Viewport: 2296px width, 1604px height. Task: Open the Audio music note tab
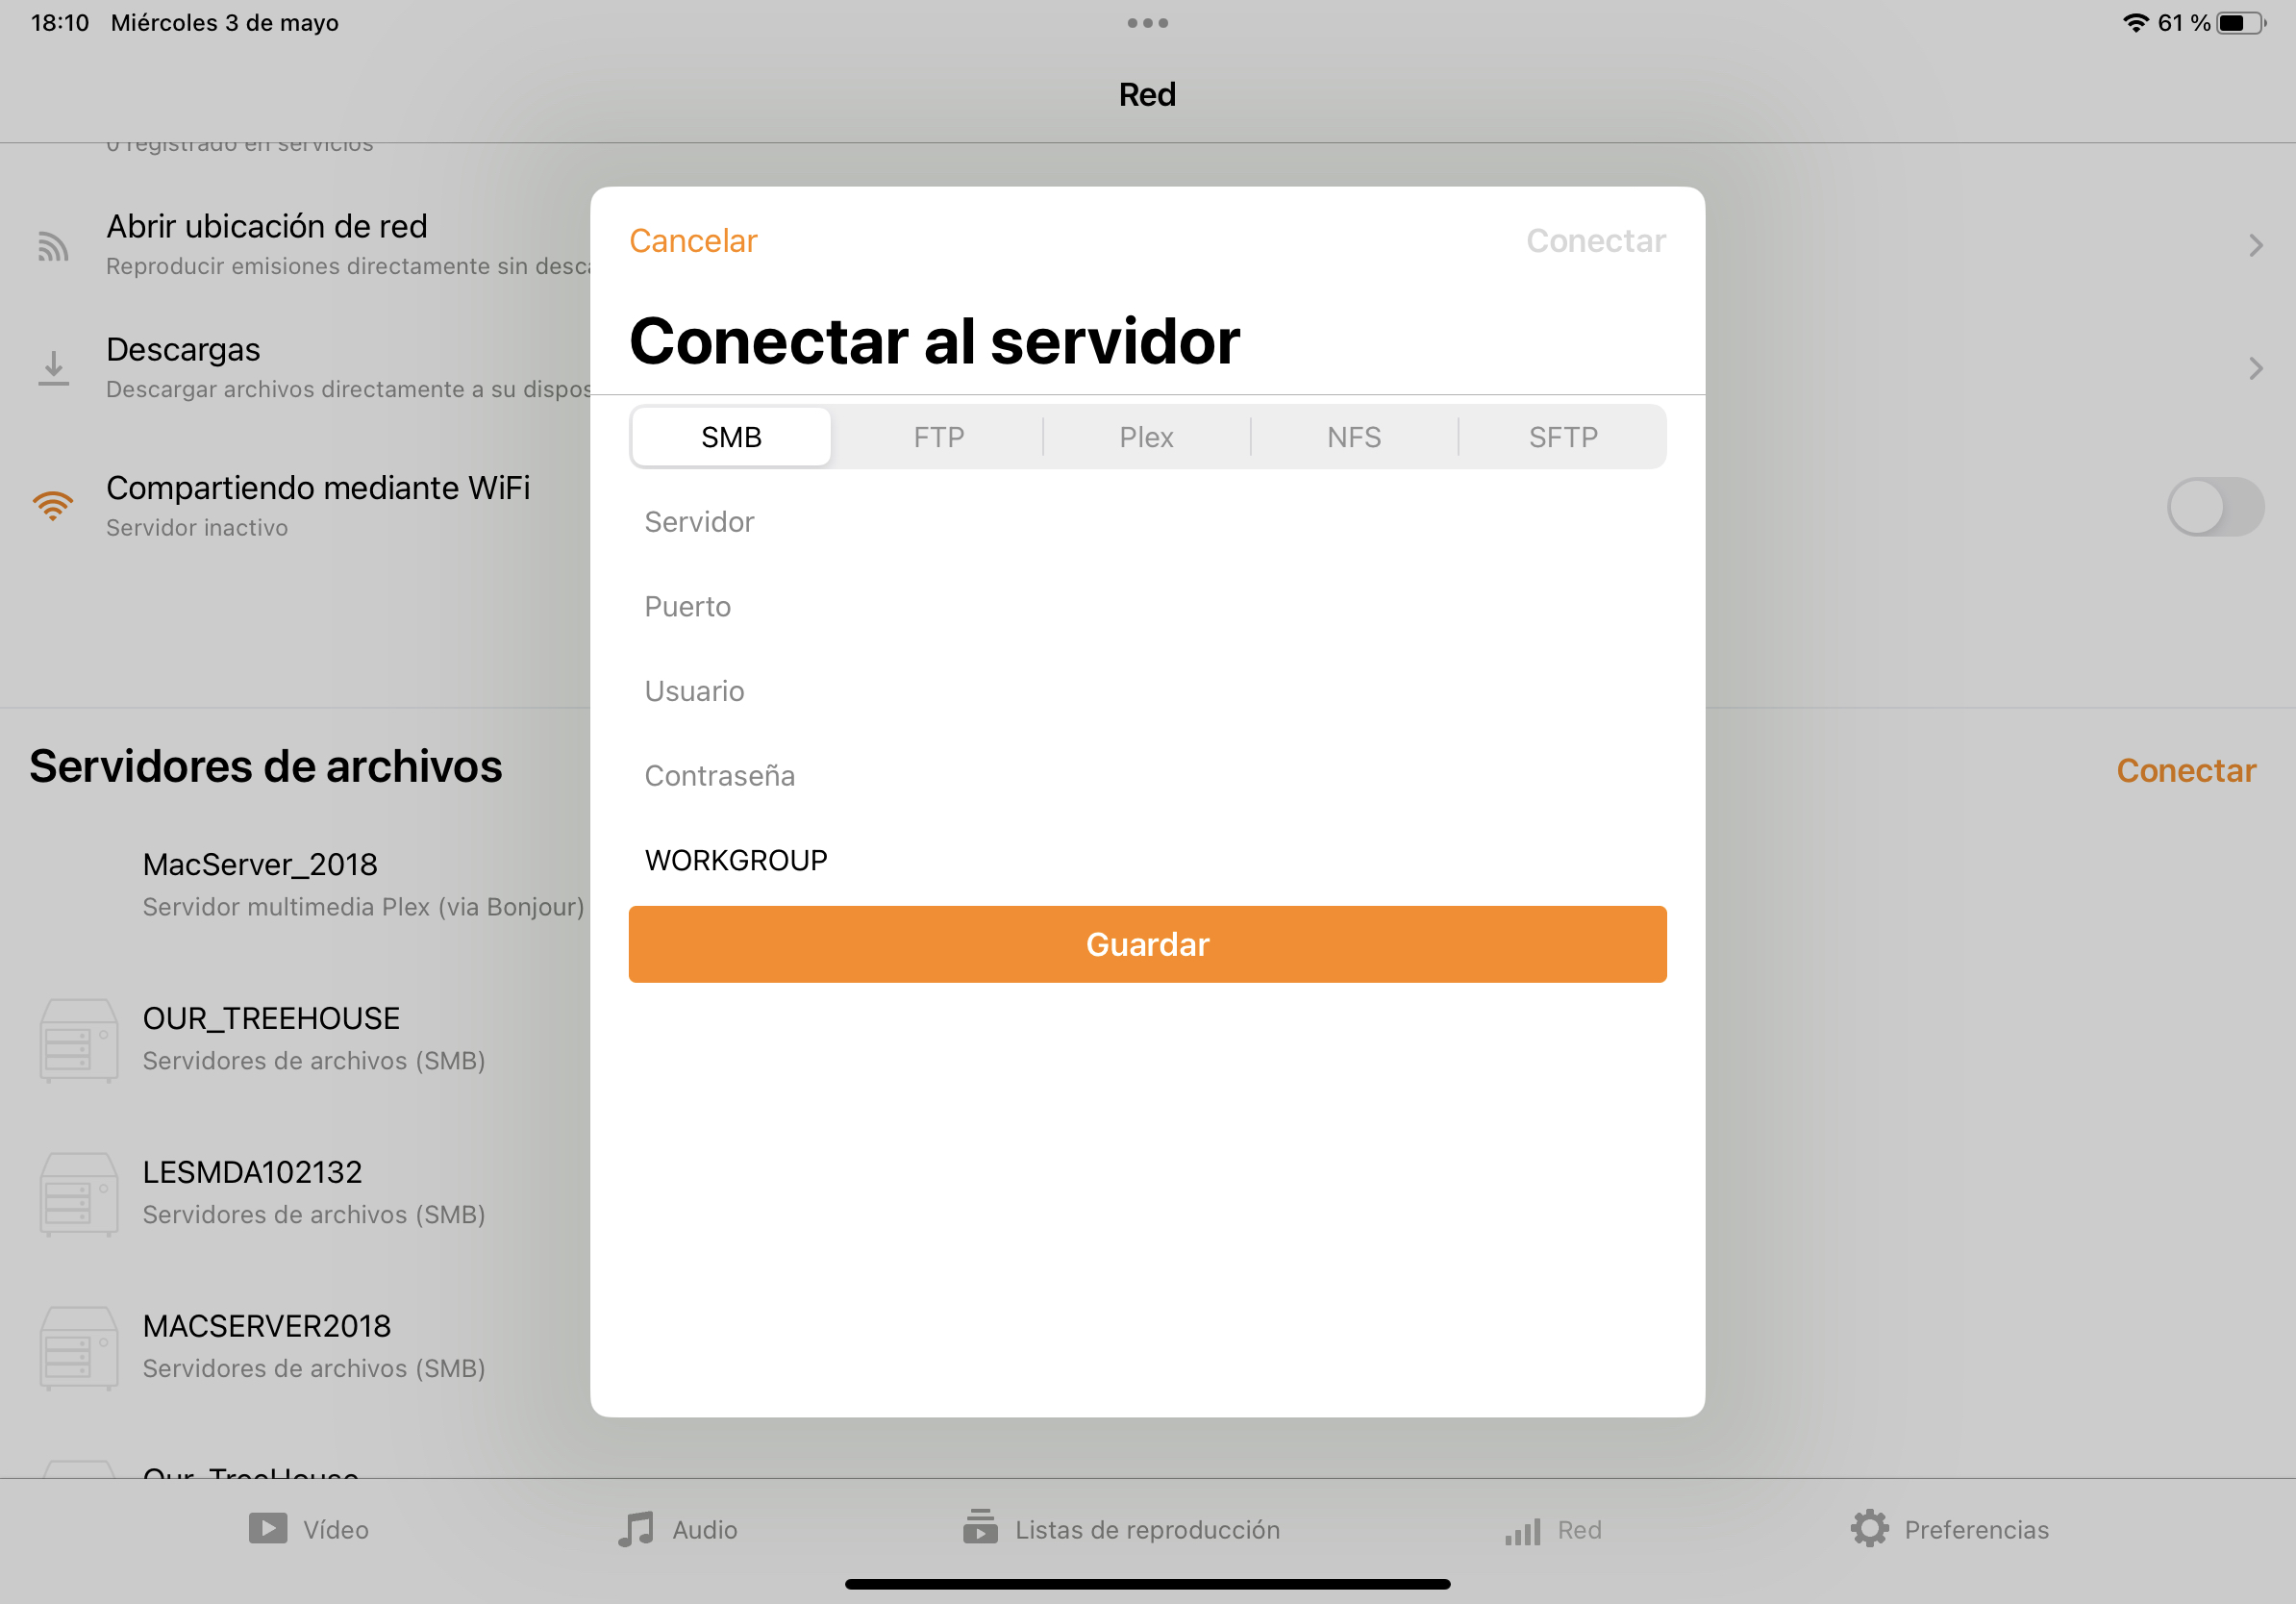click(x=636, y=1529)
